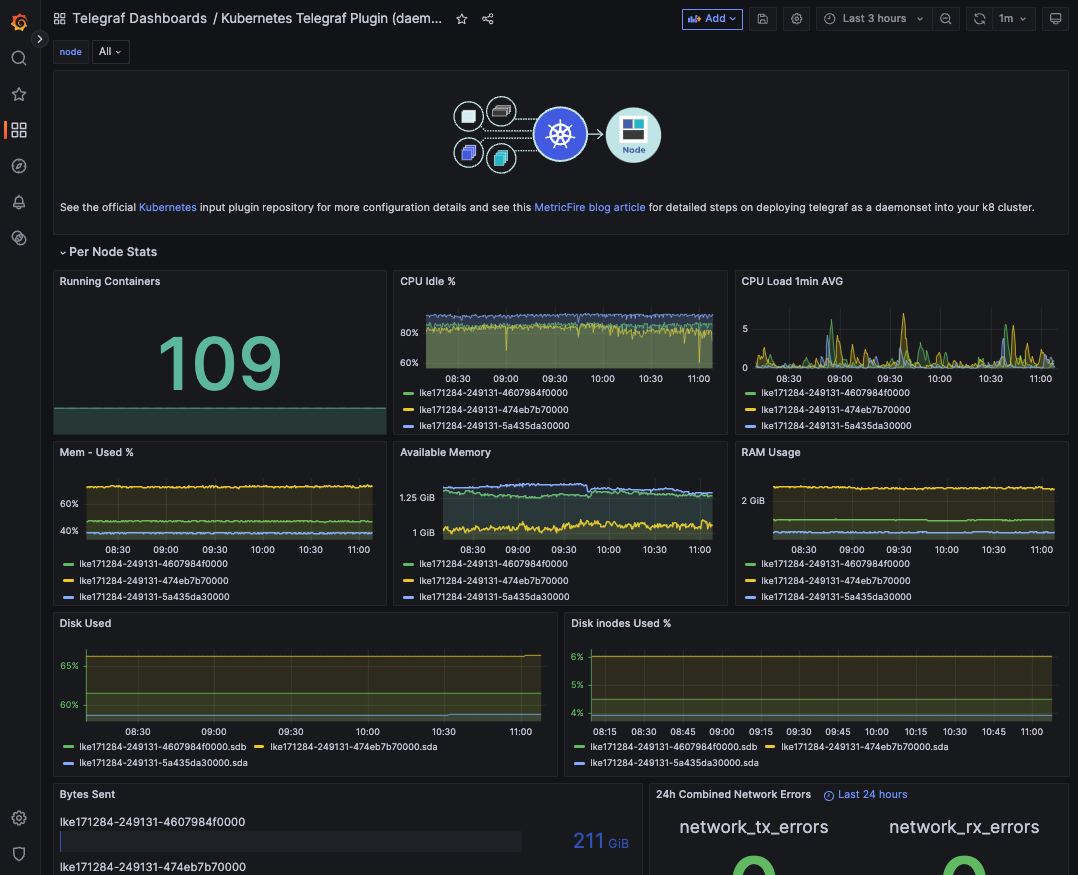Zoom out time range with magnifier icon
This screenshot has height=875, width=1078.
point(946,19)
